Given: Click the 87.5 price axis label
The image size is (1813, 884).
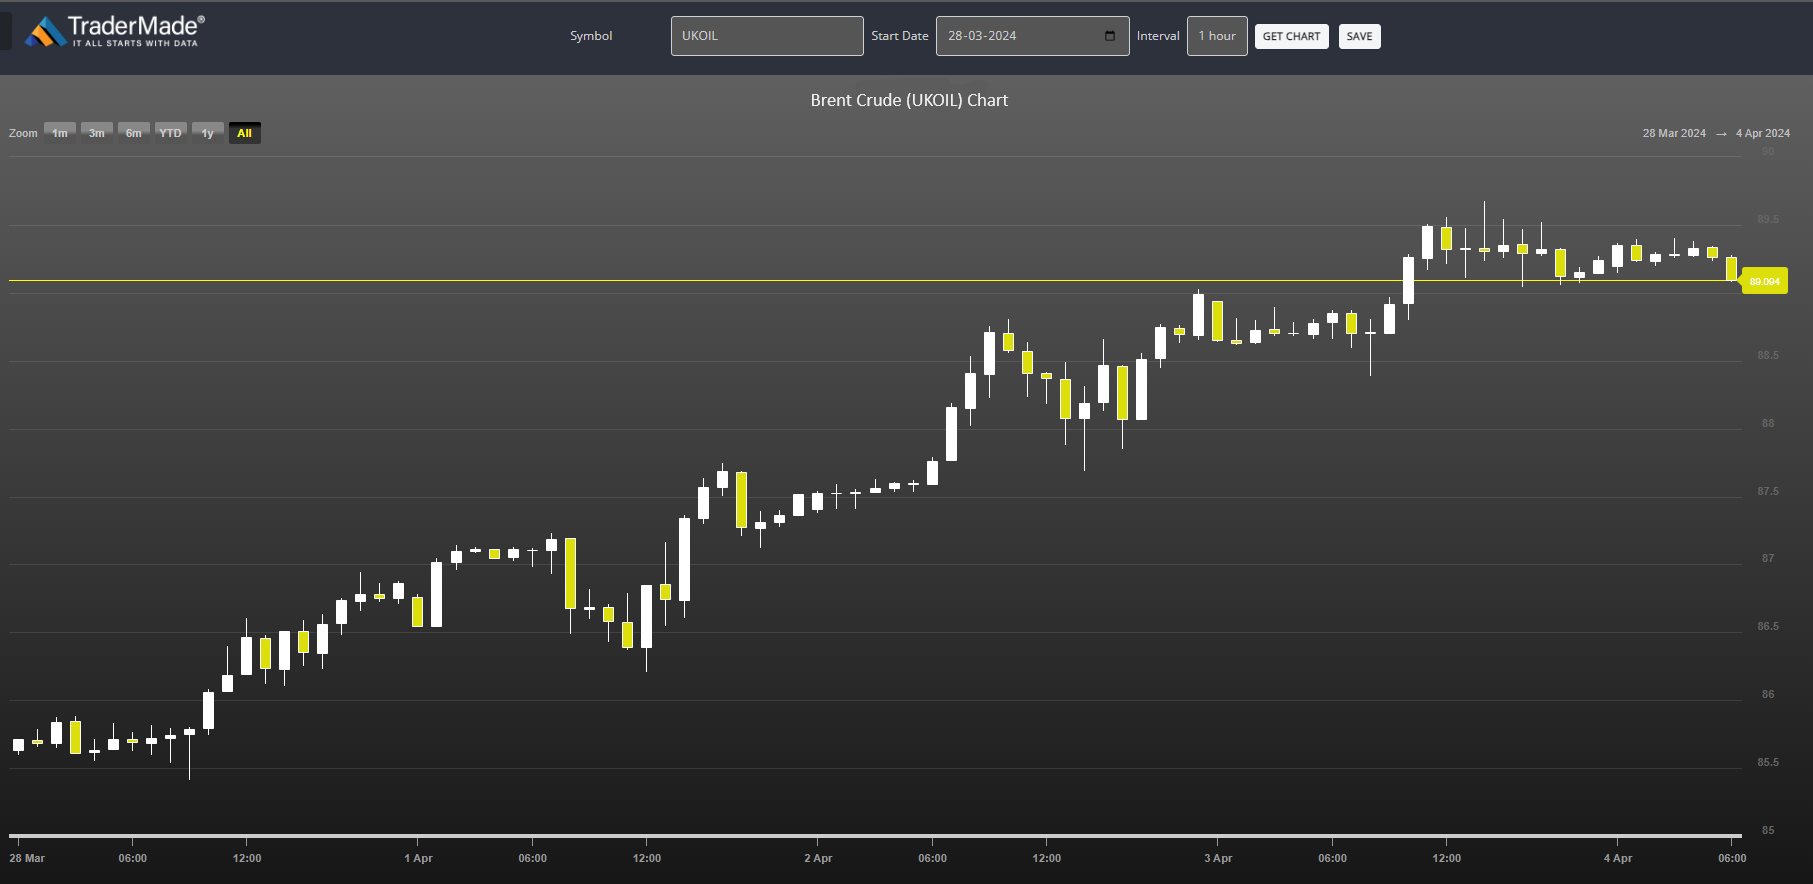Looking at the screenshot, I should click(x=1768, y=491).
